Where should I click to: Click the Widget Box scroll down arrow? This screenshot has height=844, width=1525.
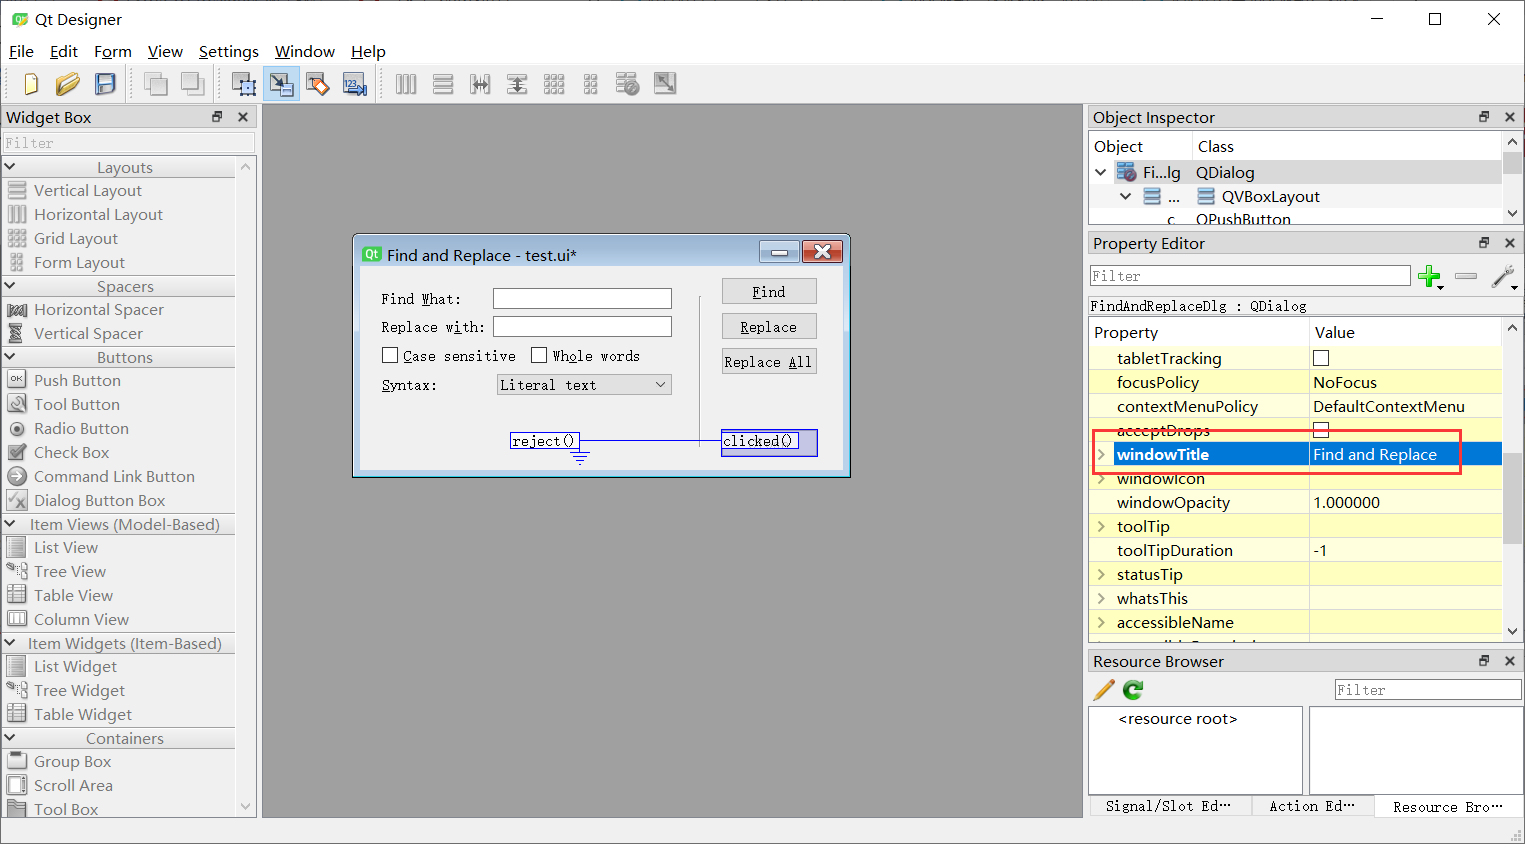(x=246, y=806)
